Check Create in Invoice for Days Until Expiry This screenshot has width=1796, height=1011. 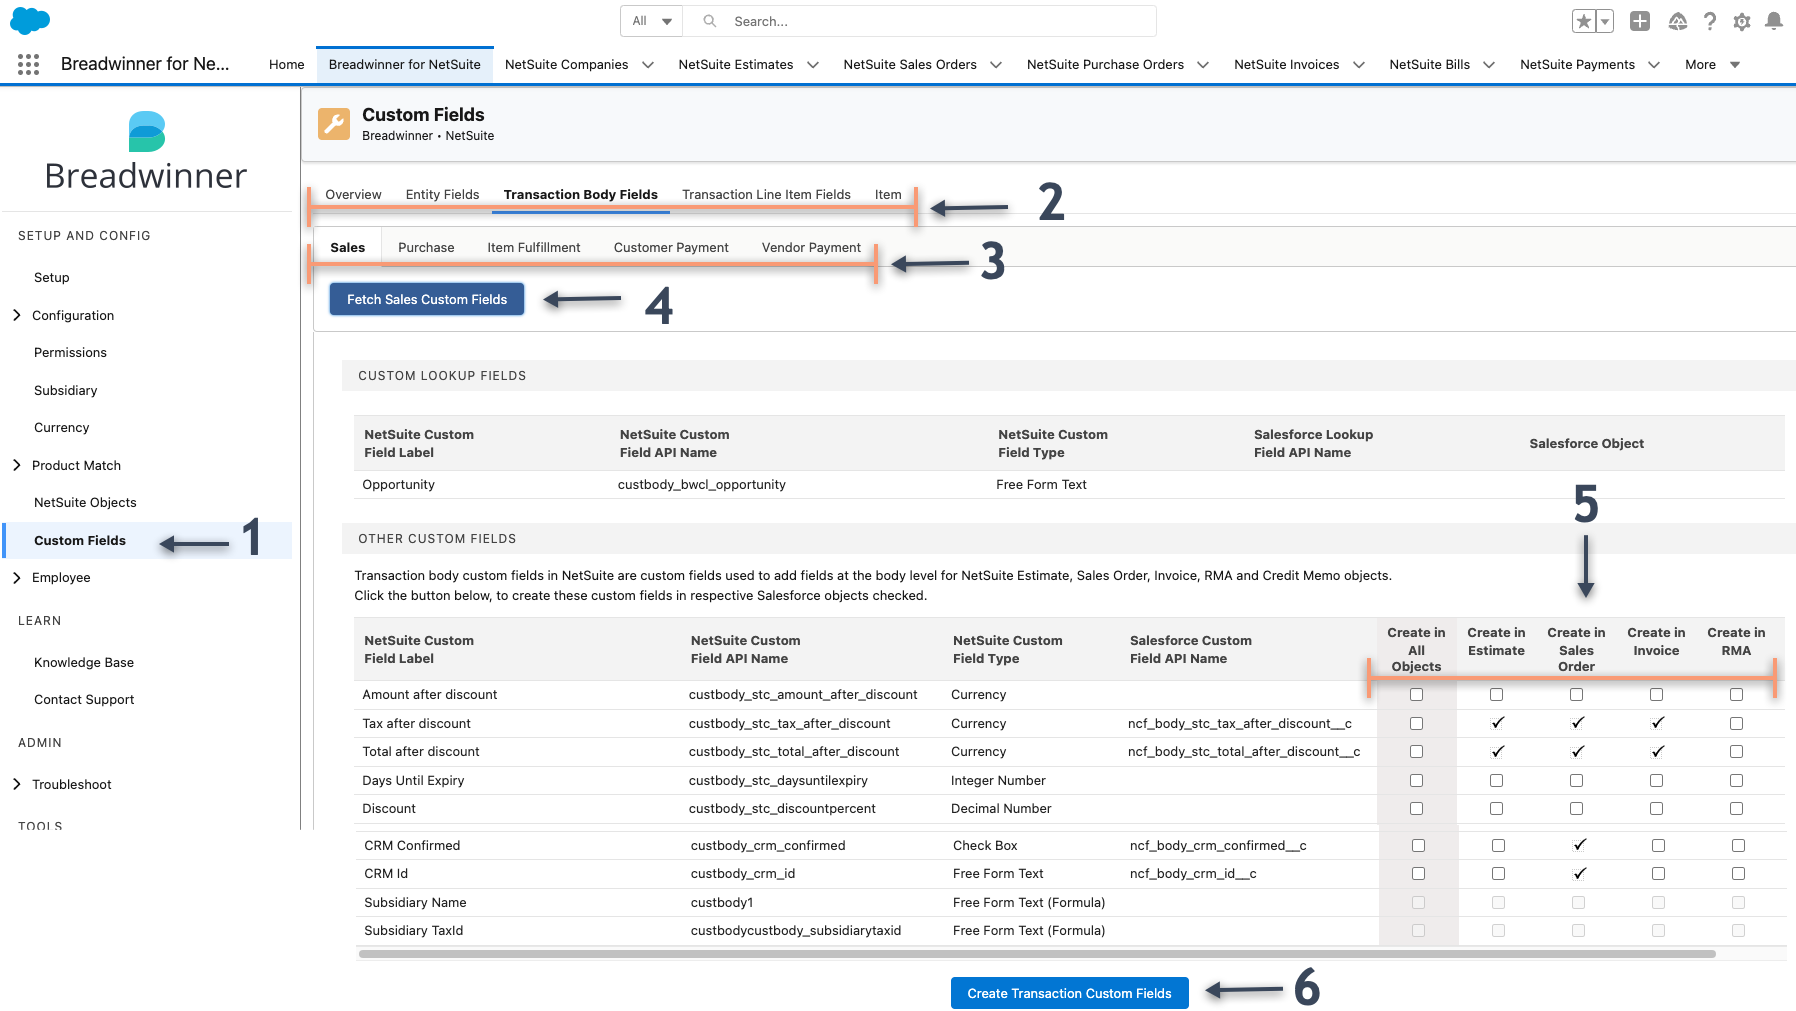[1656, 780]
